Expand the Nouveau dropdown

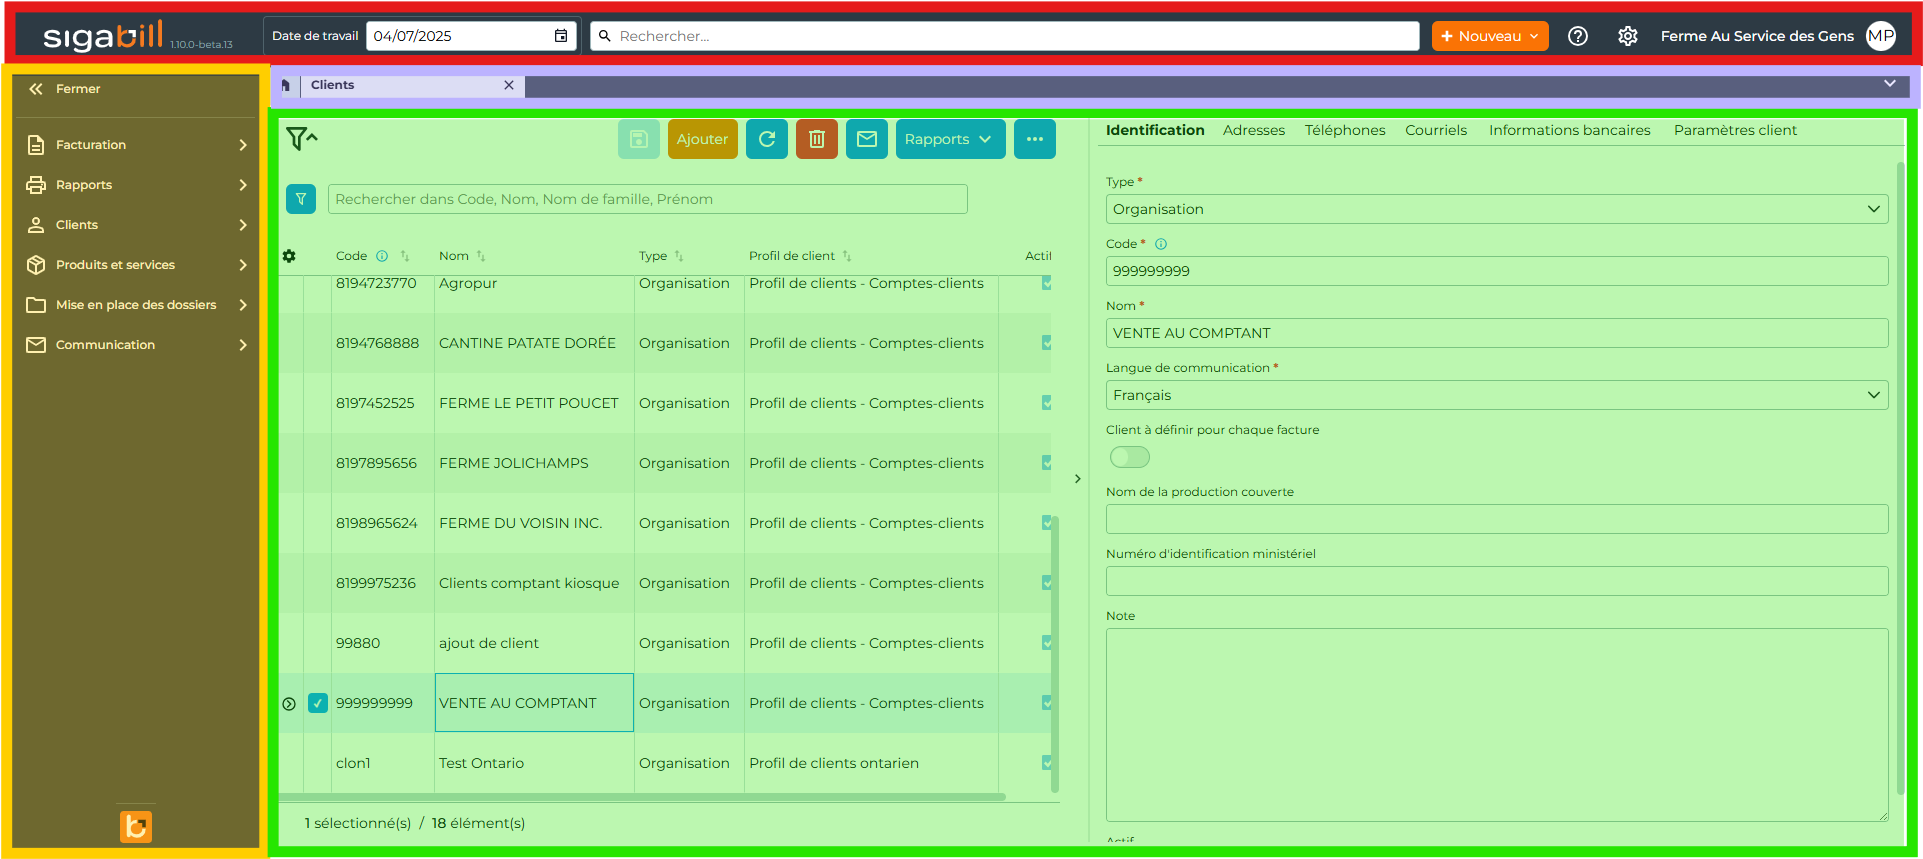(x=1490, y=36)
